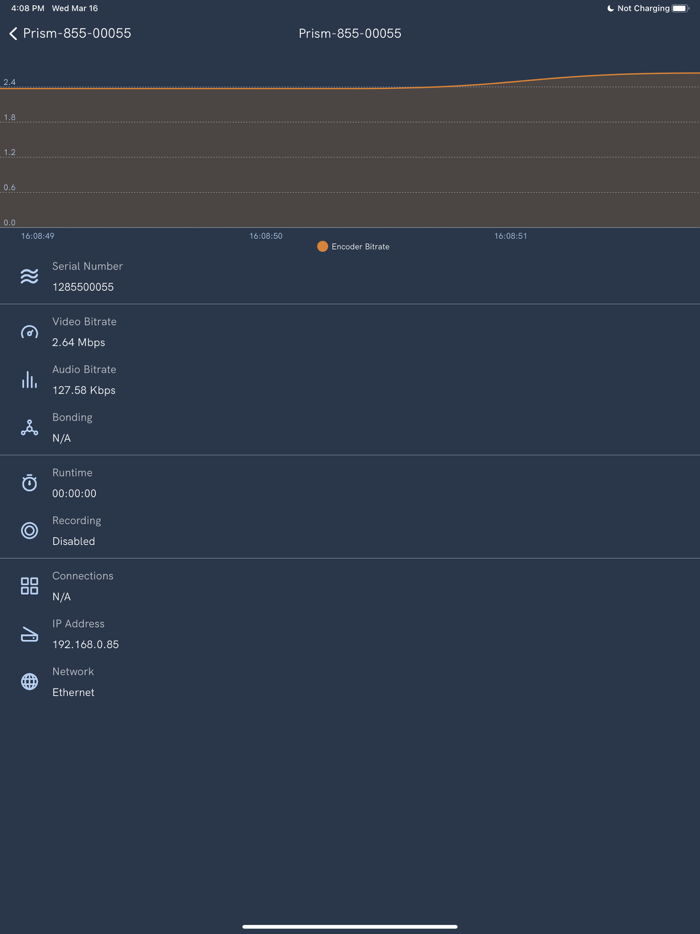Tap the Network label
Viewport: 700px width, 934px height.
point(73,671)
